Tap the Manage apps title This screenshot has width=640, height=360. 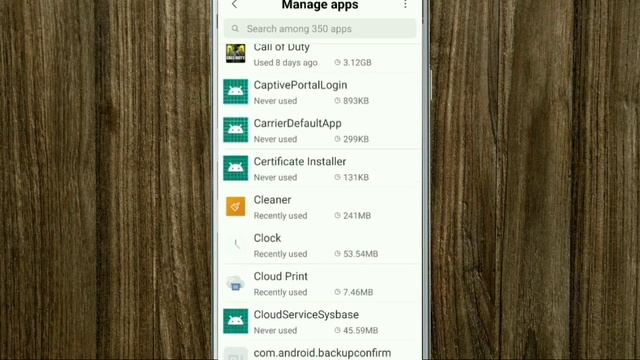coord(320,5)
